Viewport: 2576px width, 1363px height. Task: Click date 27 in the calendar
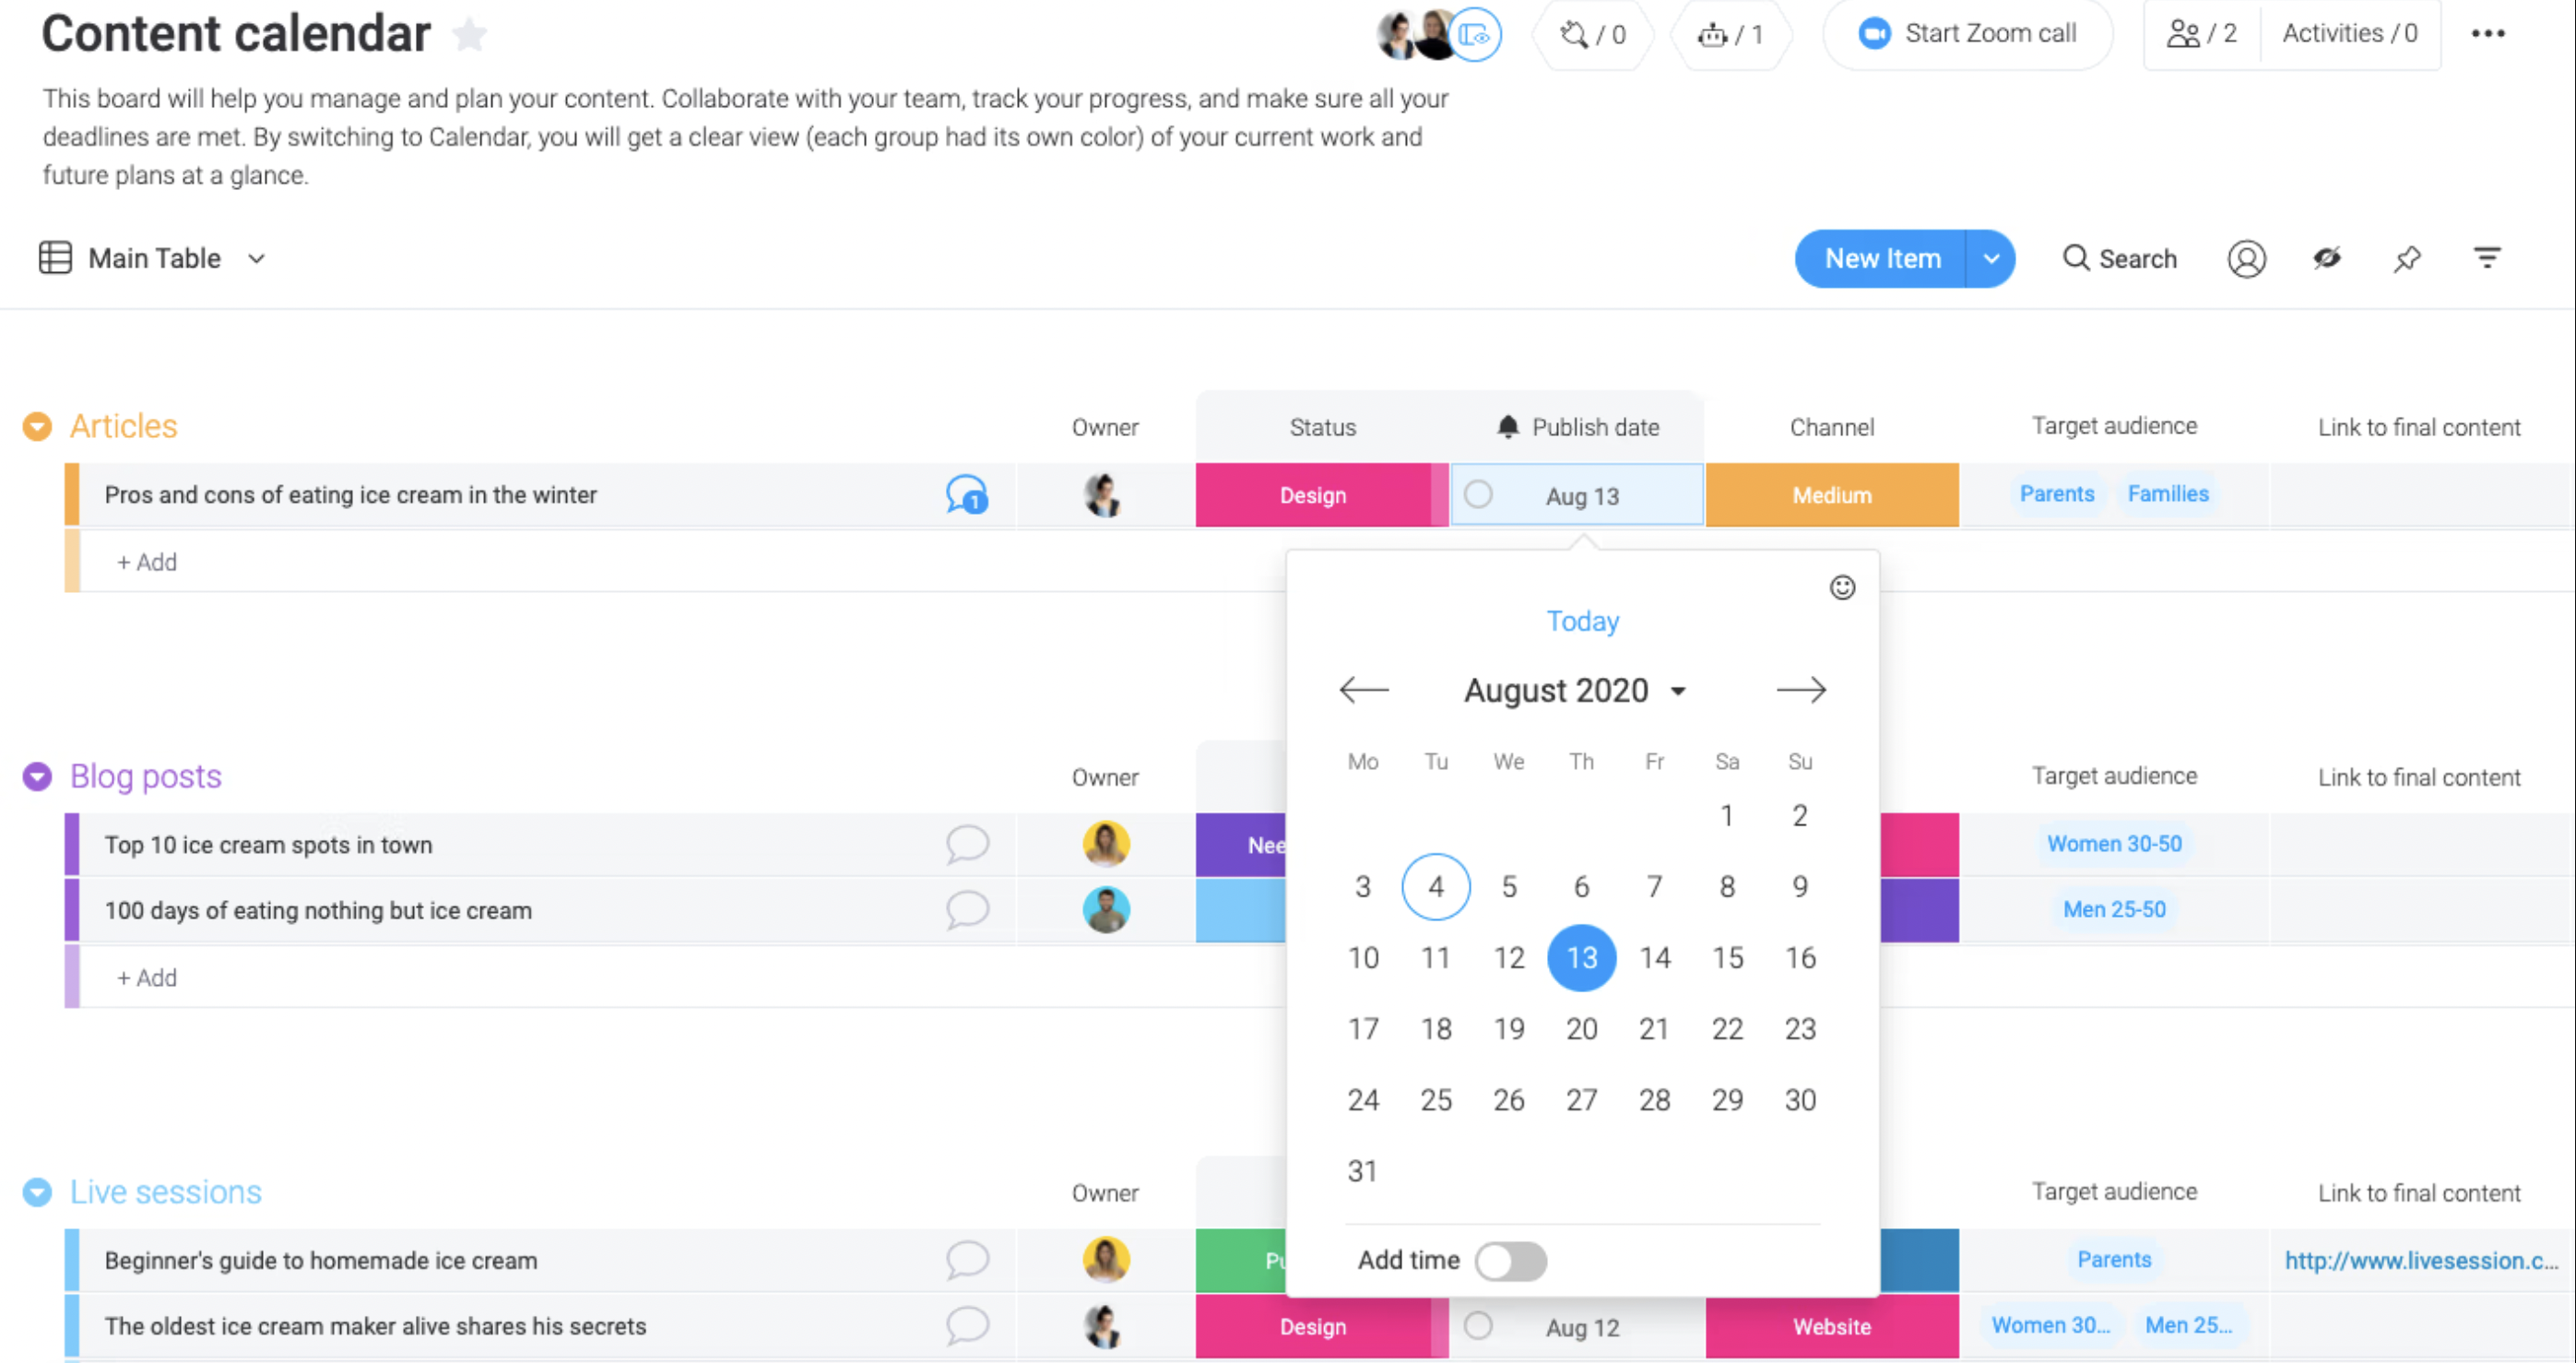point(1581,1100)
